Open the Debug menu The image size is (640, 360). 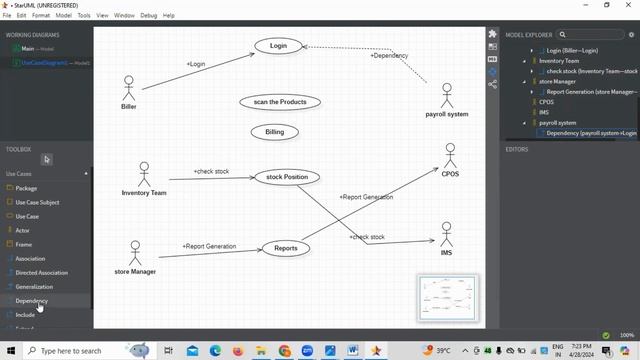click(149, 16)
